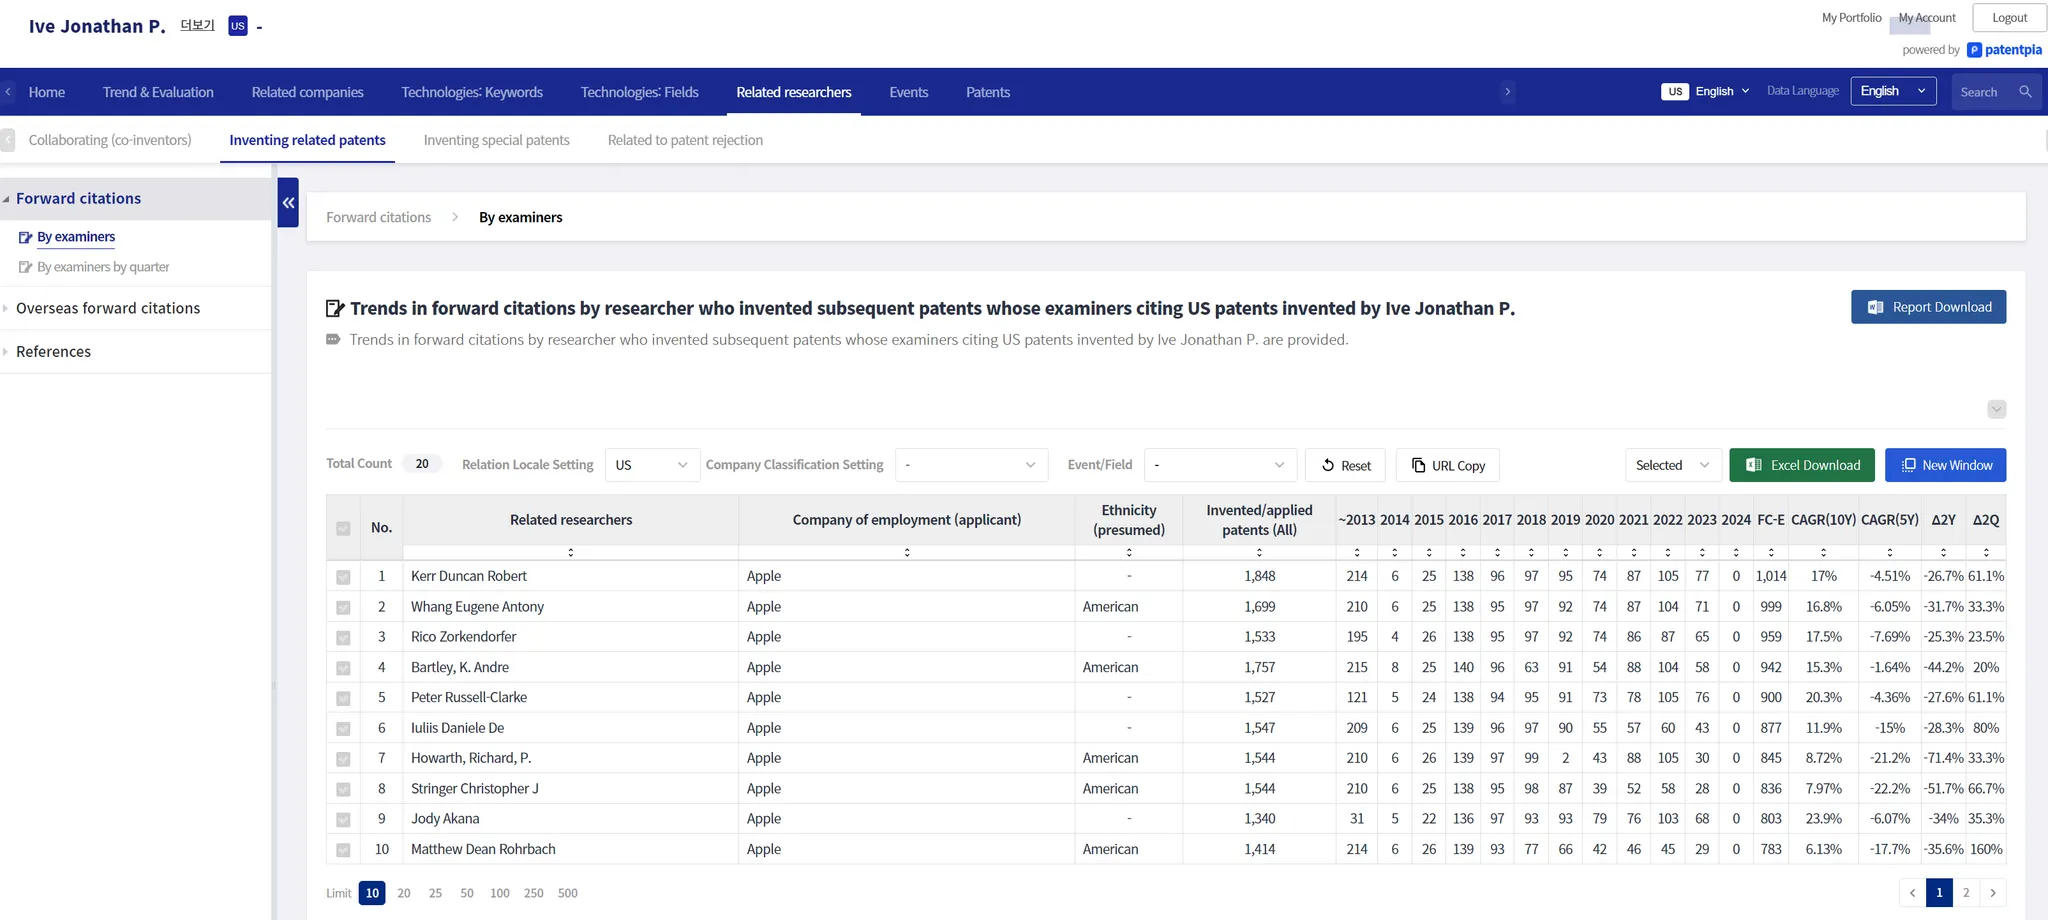This screenshot has width=2048, height=920.
Task: Open By examiners by quarter item
Action: click(103, 267)
